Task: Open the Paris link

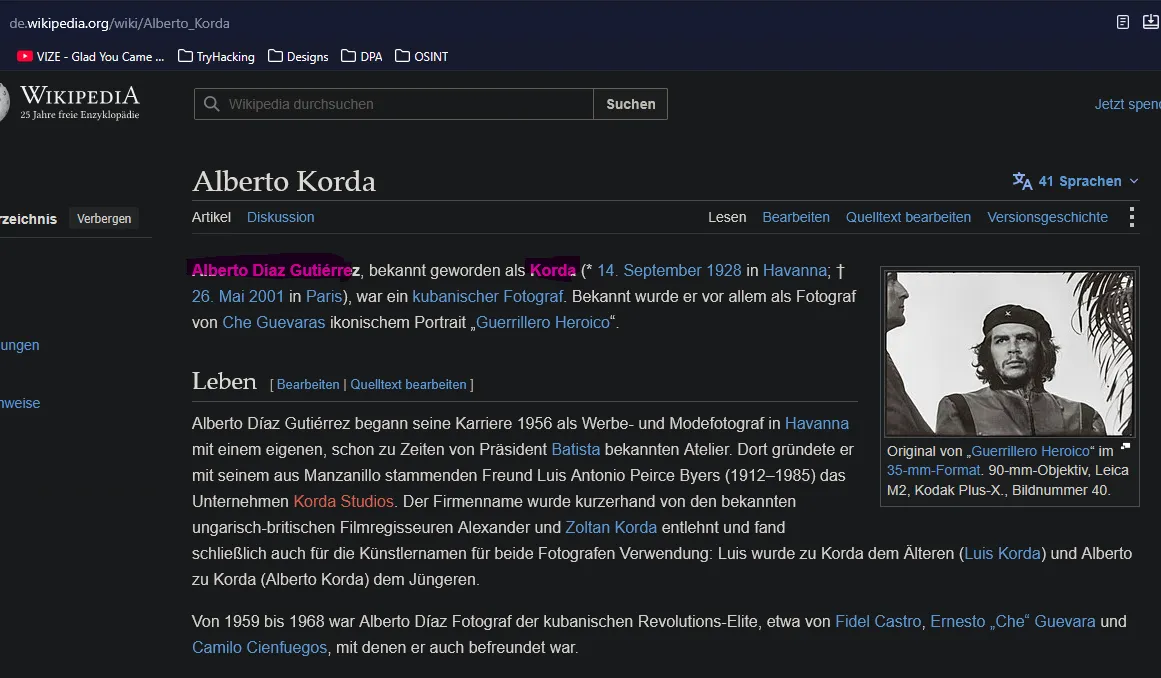Action: point(324,296)
